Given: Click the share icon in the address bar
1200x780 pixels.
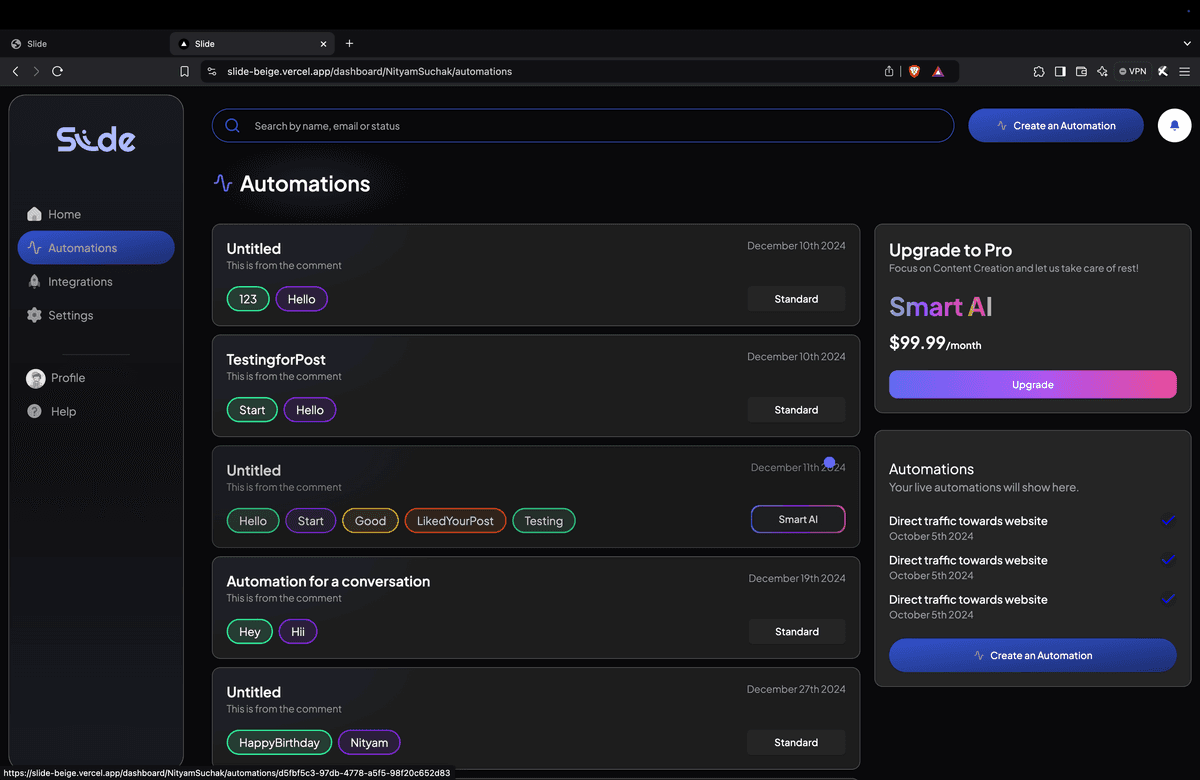Looking at the screenshot, I should (889, 71).
